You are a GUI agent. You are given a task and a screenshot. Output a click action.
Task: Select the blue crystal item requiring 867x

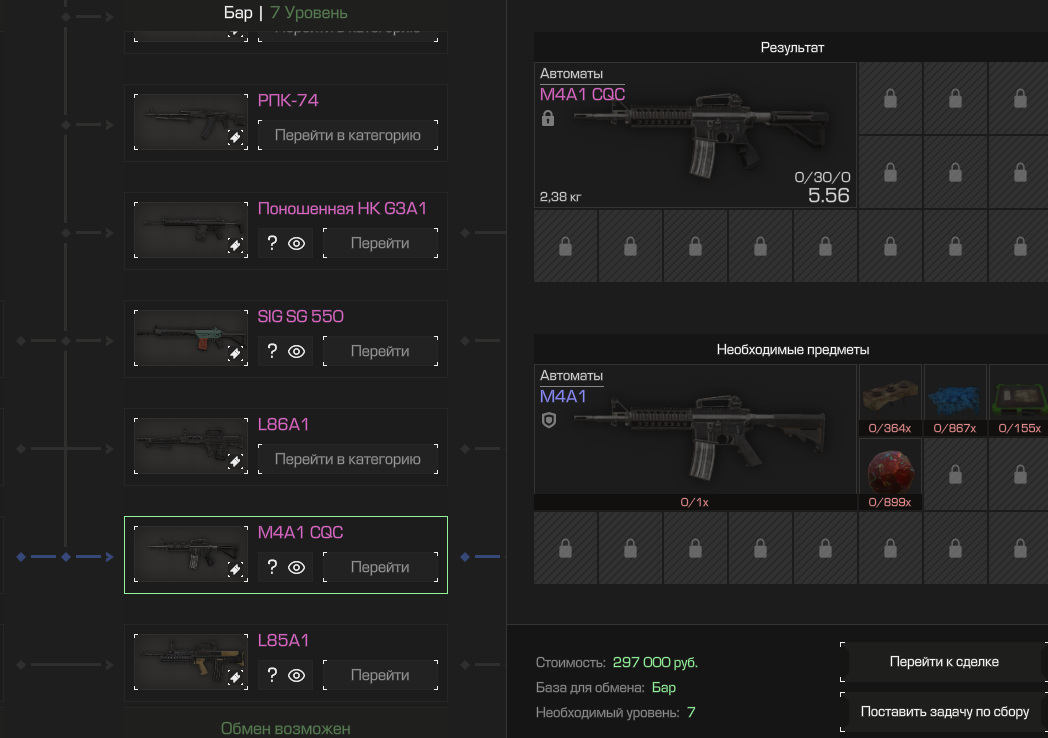click(x=954, y=400)
